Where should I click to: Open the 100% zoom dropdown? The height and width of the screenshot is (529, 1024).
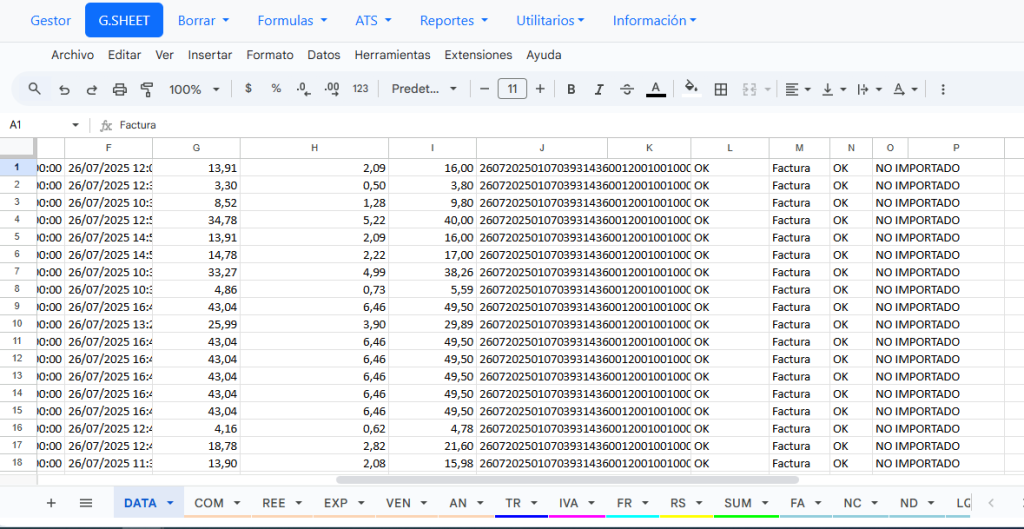[194, 89]
